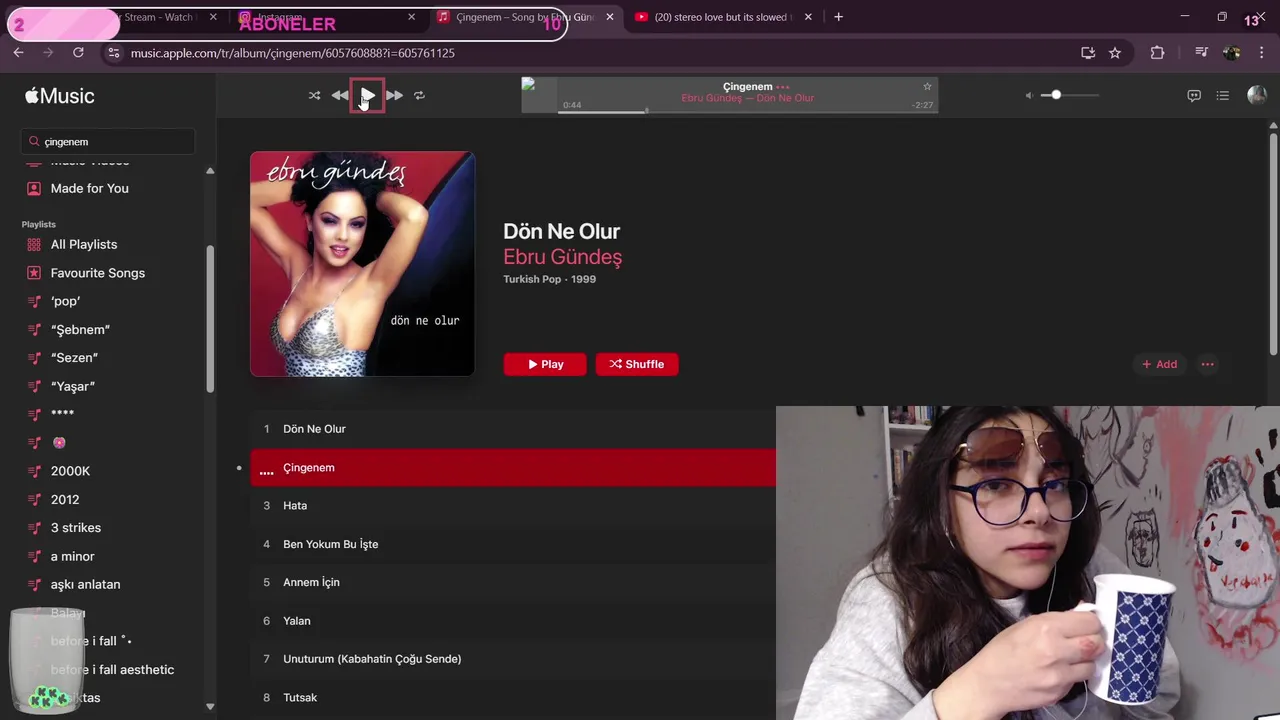Select track 5 Annem İçin
Image resolution: width=1280 pixels, height=720 pixels.
click(513, 582)
